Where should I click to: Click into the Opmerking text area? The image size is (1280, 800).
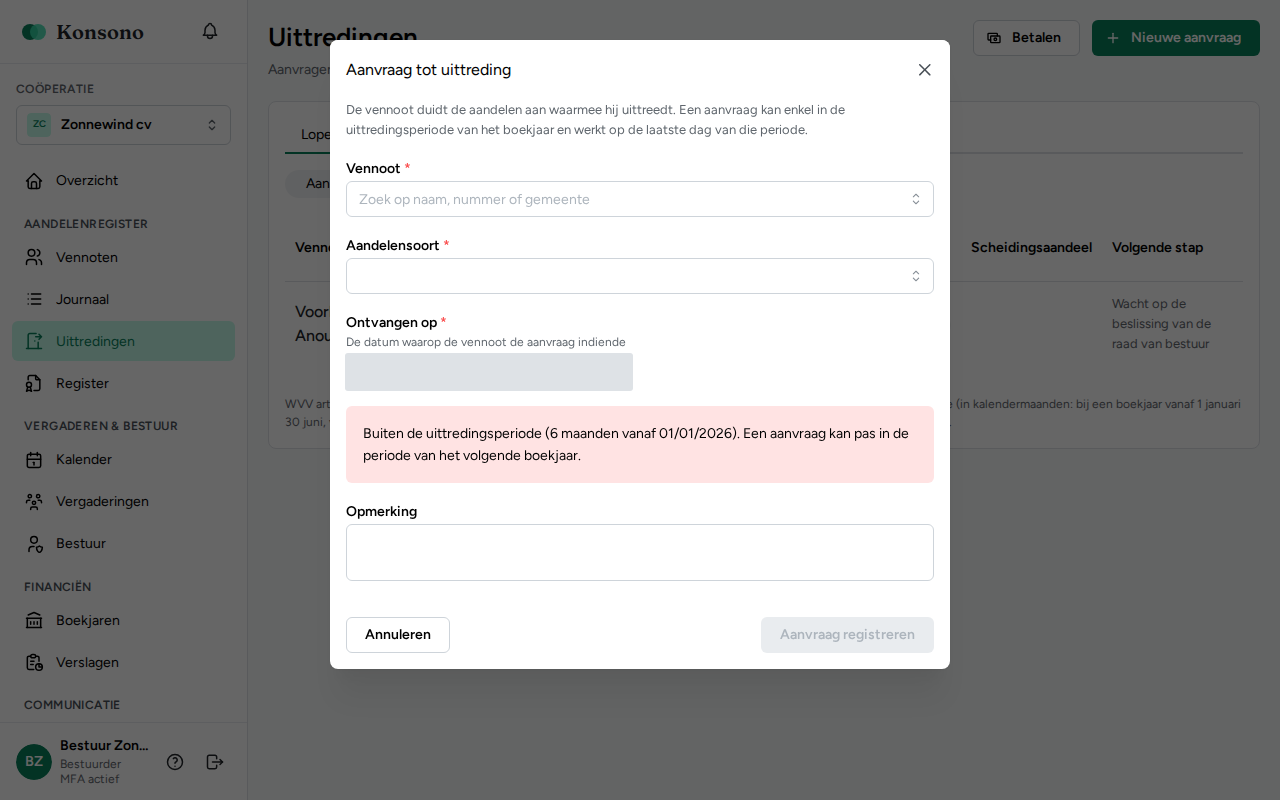pyautogui.click(x=640, y=552)
